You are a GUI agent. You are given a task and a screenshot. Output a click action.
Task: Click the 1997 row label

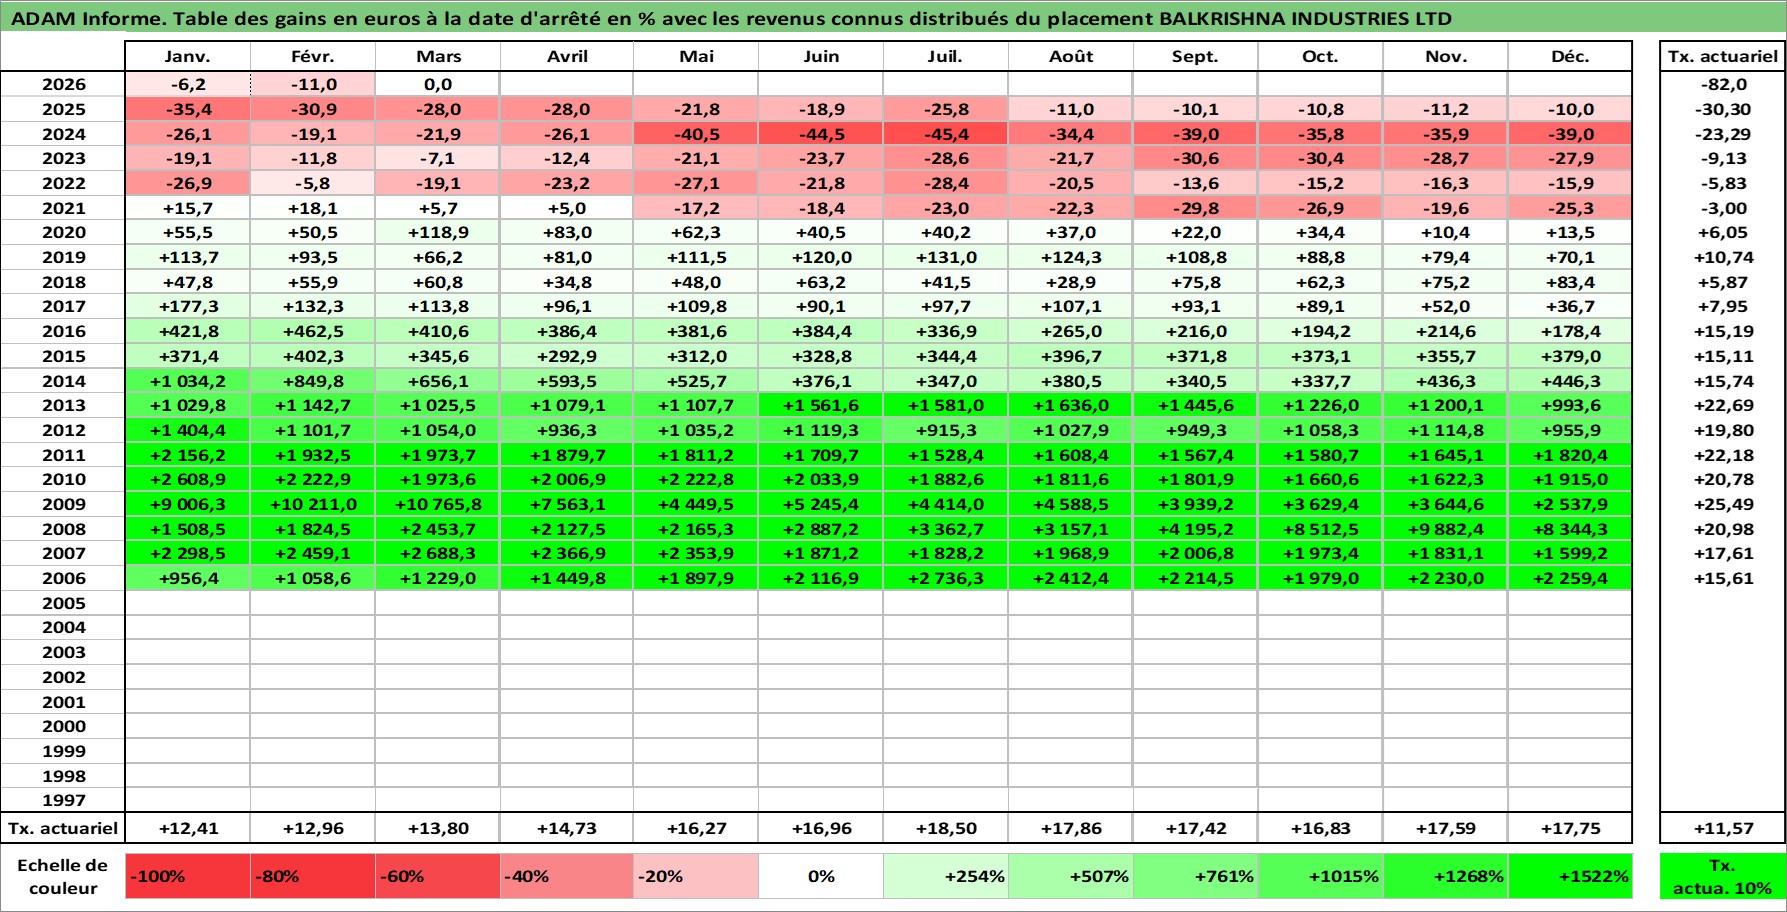coord(63,800)
